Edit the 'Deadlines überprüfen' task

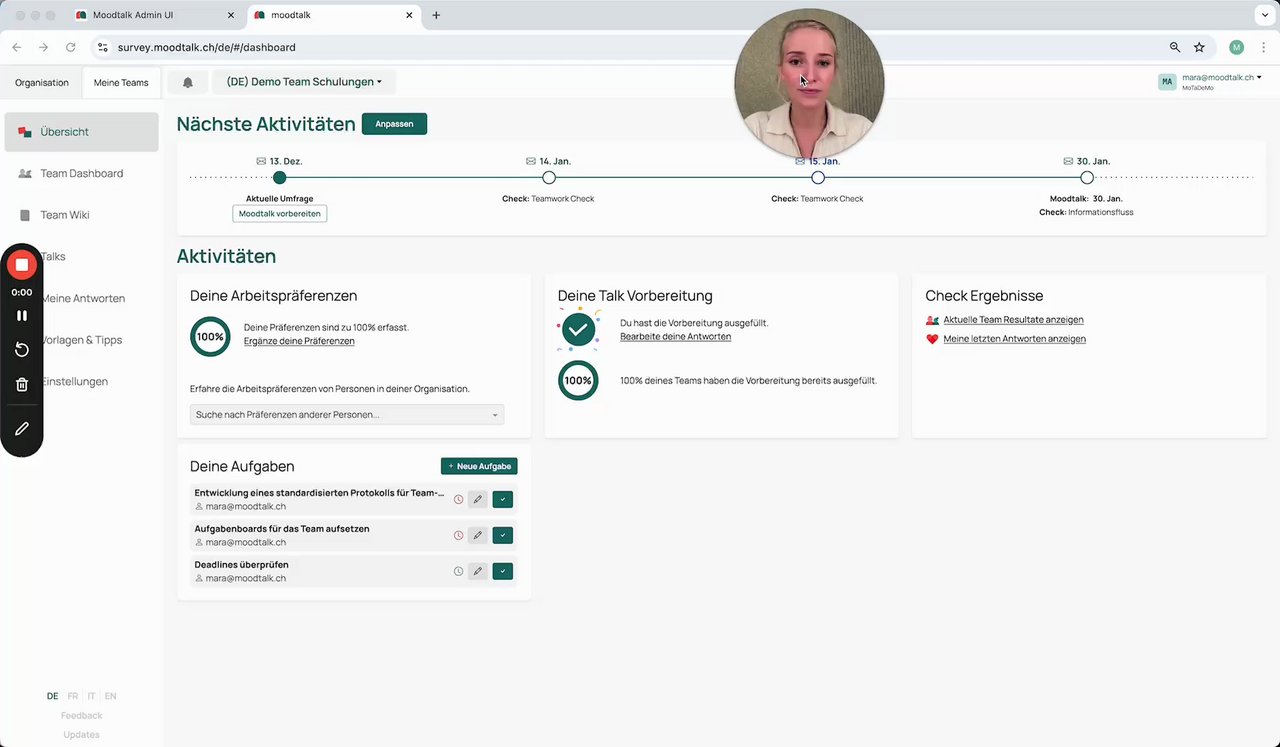[x=478, y=571]
